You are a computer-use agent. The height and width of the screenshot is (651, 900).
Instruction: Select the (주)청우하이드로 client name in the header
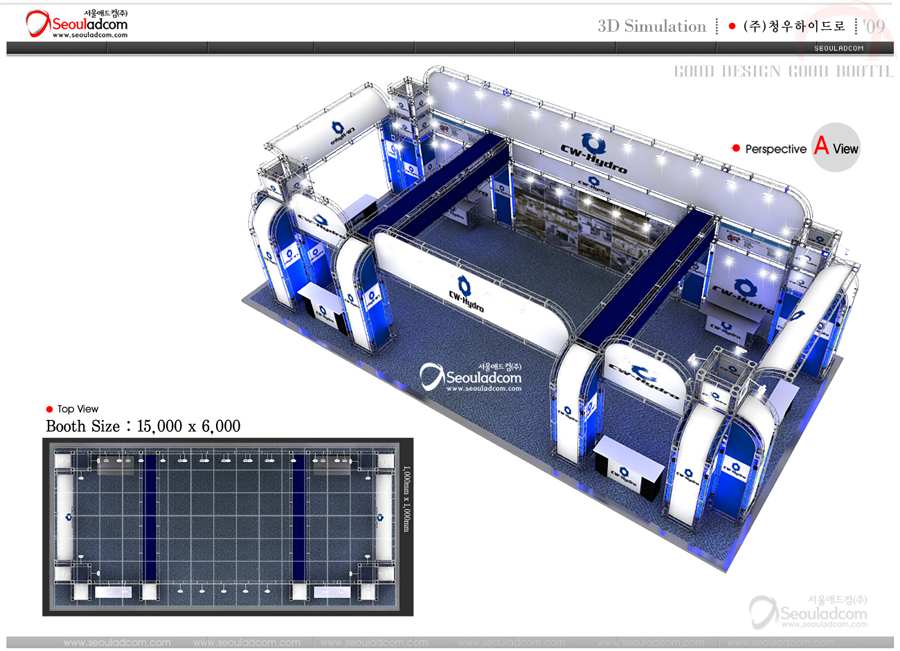[796, 27]
